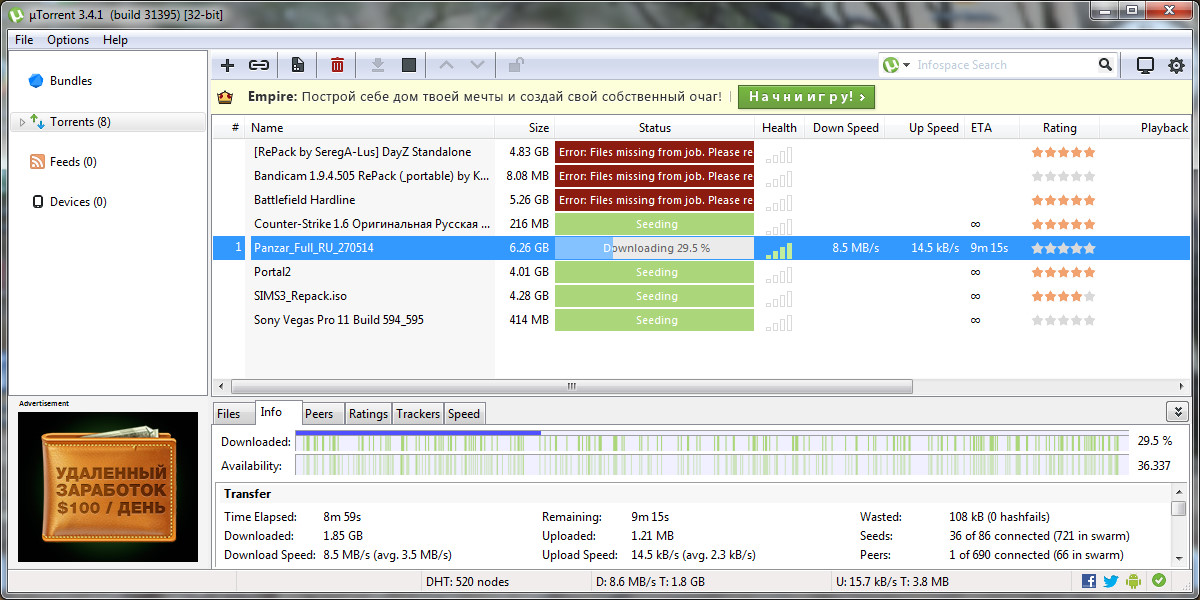Click the horizontal scrollbar under torrent list
This screenshot has width=1200, height=600.
point(572,386)
